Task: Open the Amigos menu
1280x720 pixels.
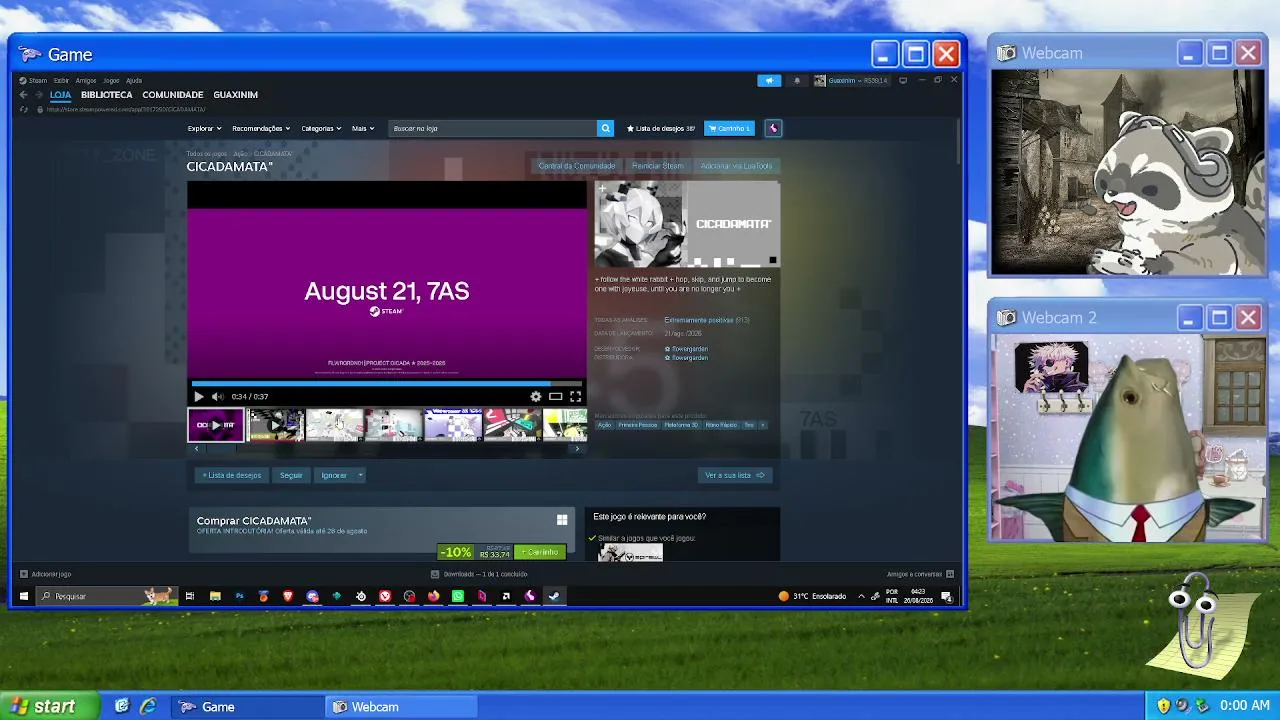Action: (86, 80)
